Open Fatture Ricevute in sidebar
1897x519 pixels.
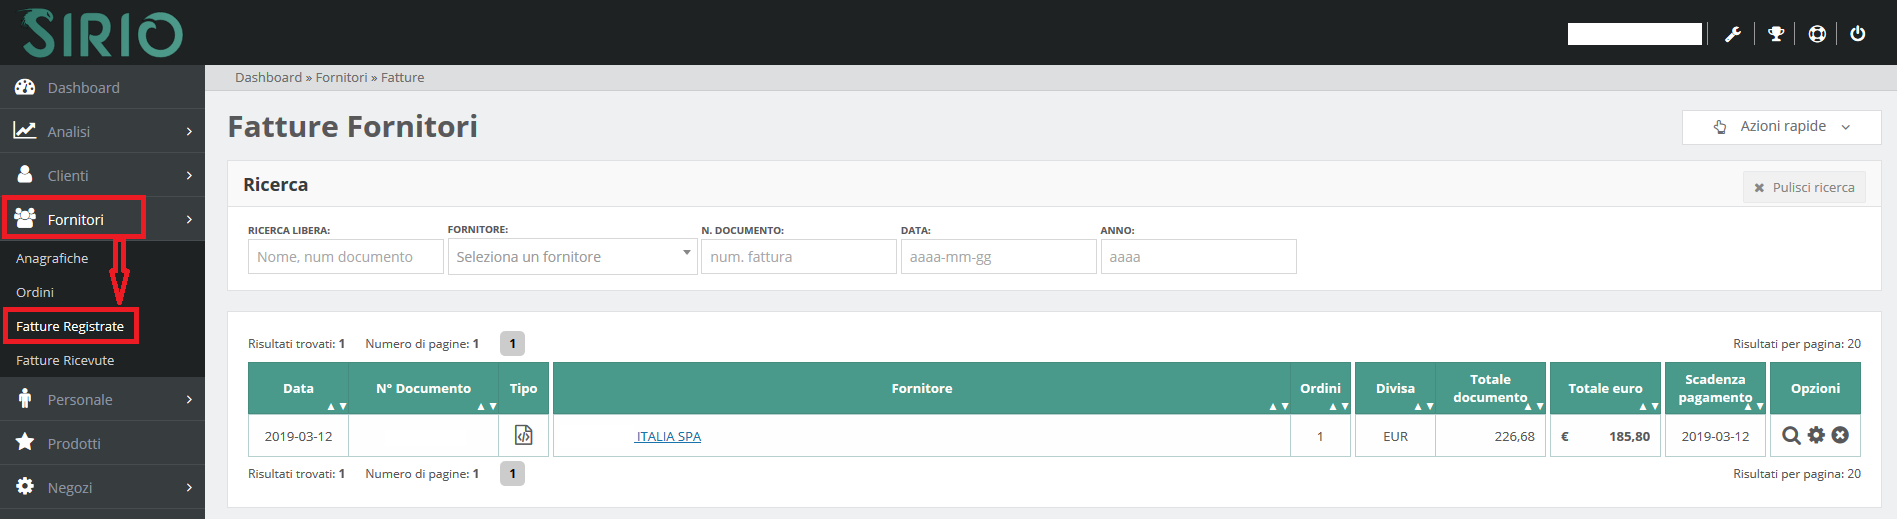(x=65, y=360)
